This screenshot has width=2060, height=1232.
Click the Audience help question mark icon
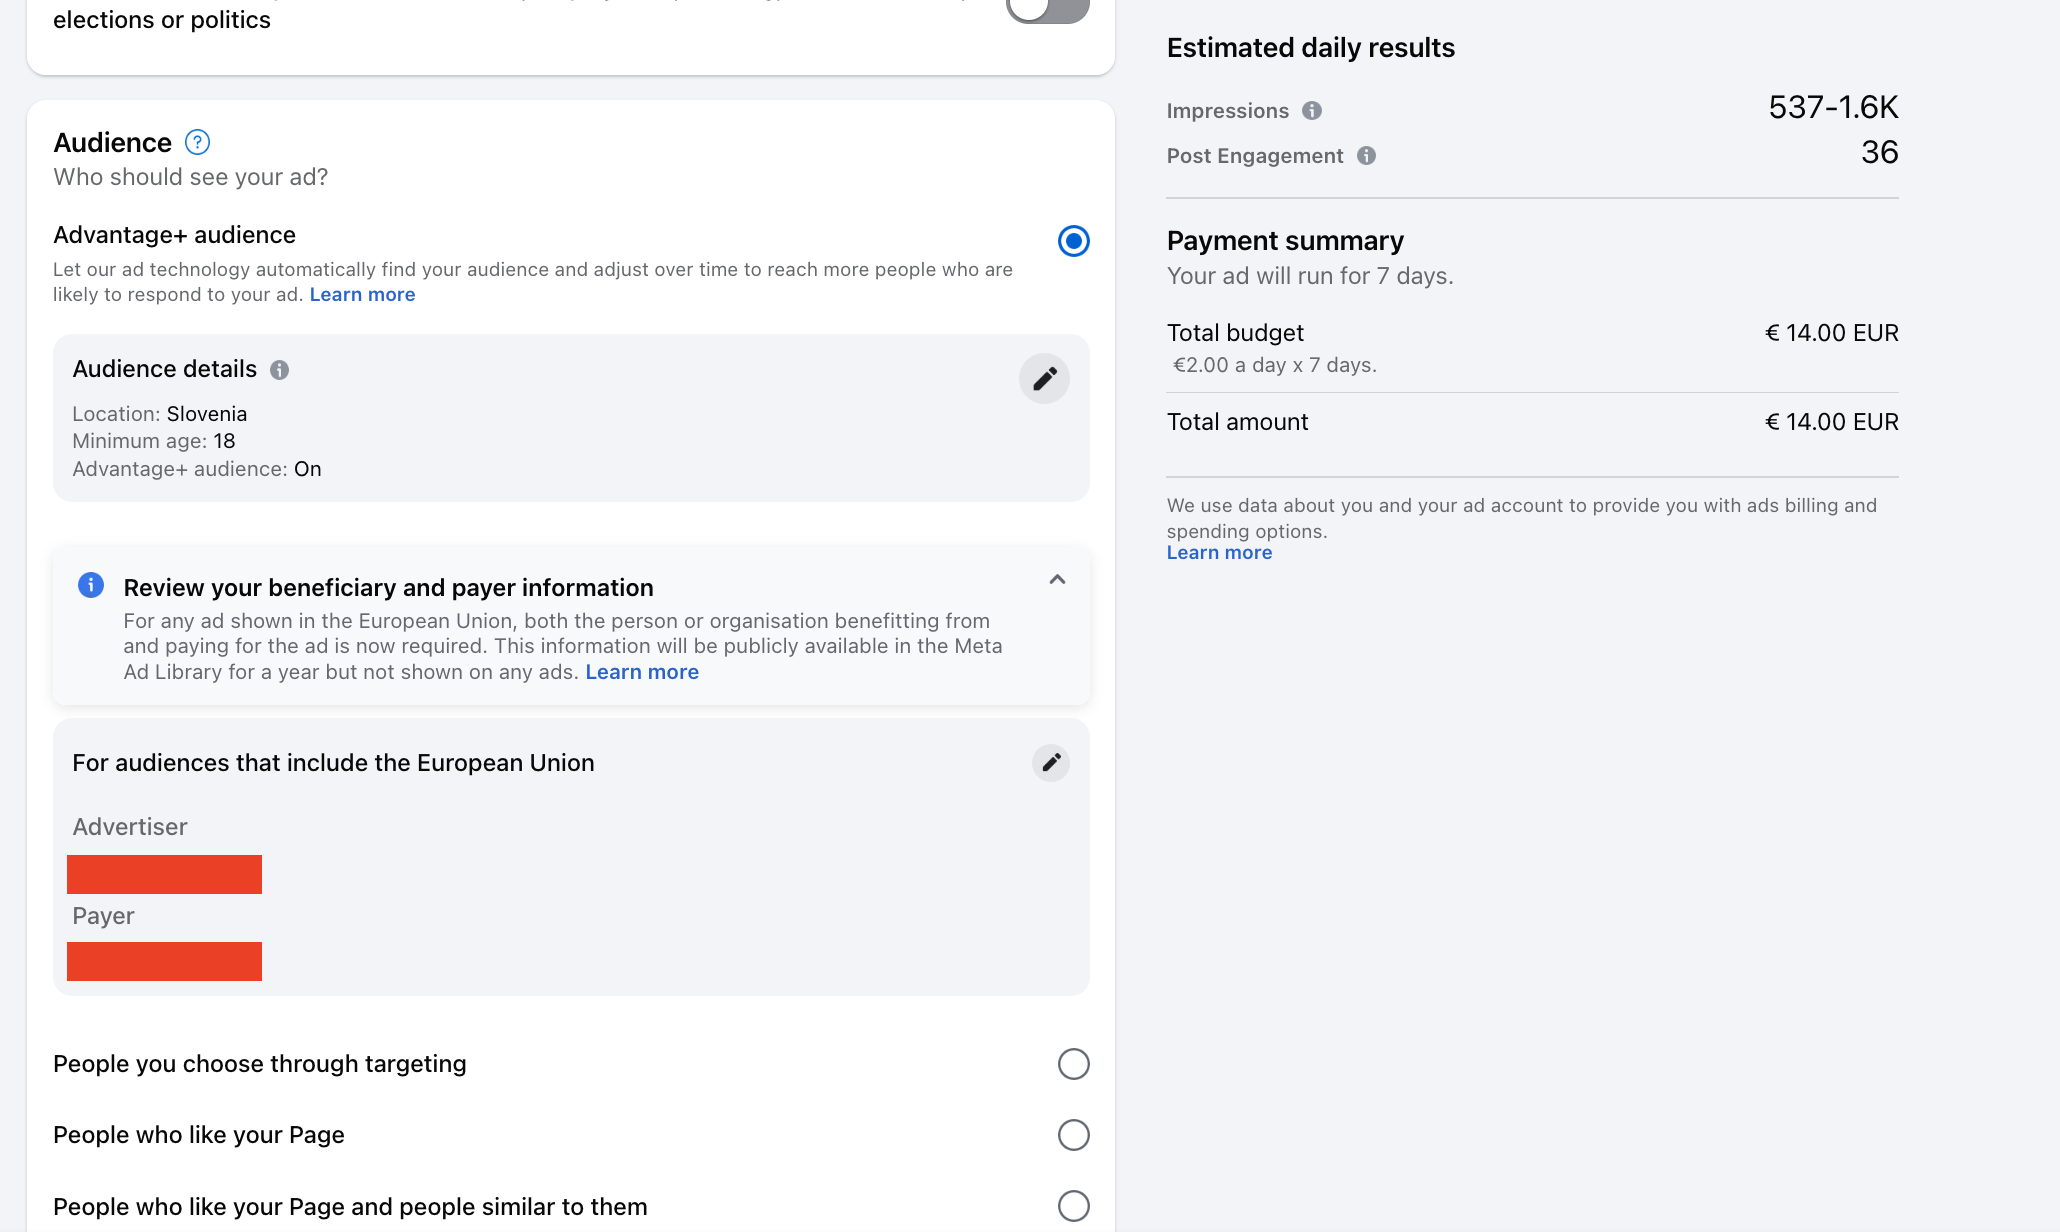[x=197, y=143]
